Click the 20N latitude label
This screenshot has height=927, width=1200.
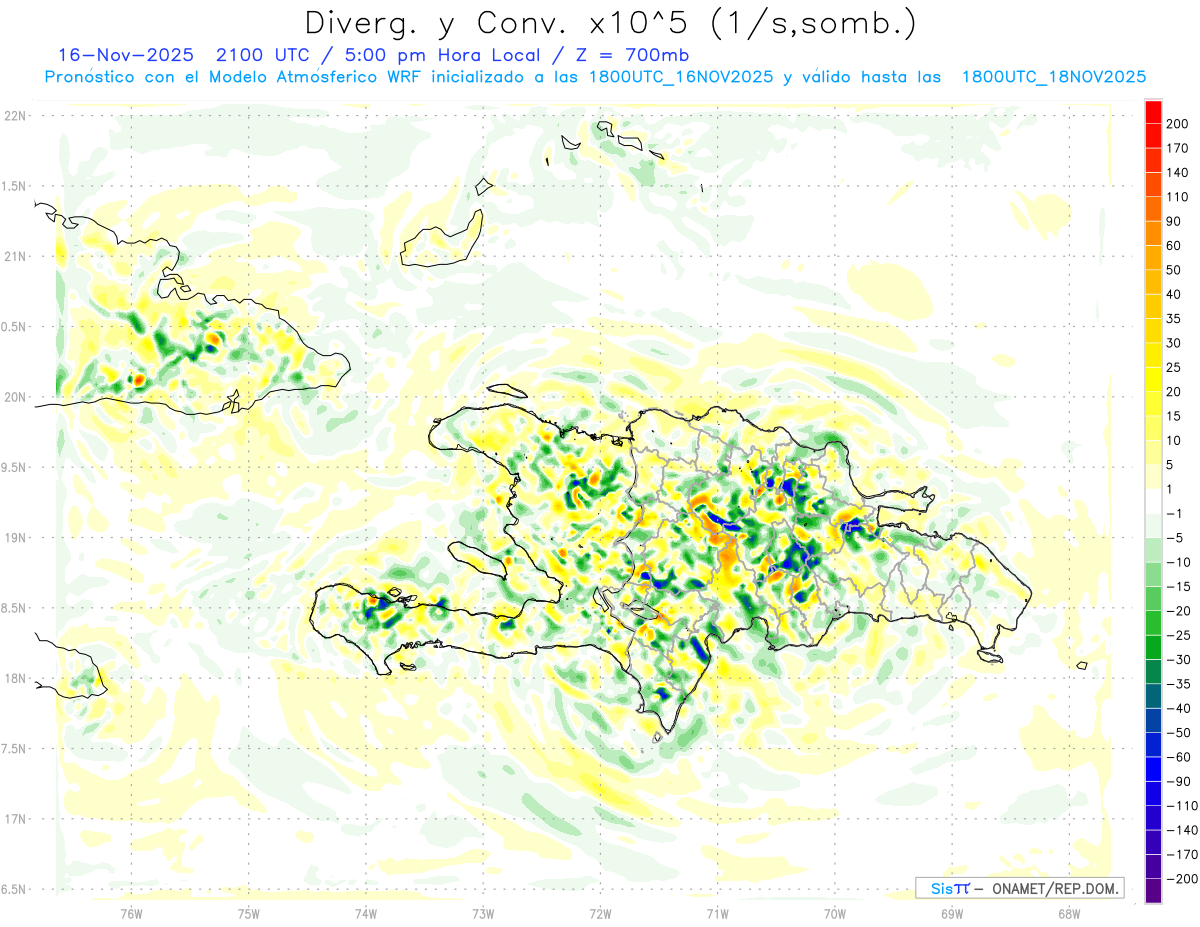pyautogui.click(x=14, y=397)
